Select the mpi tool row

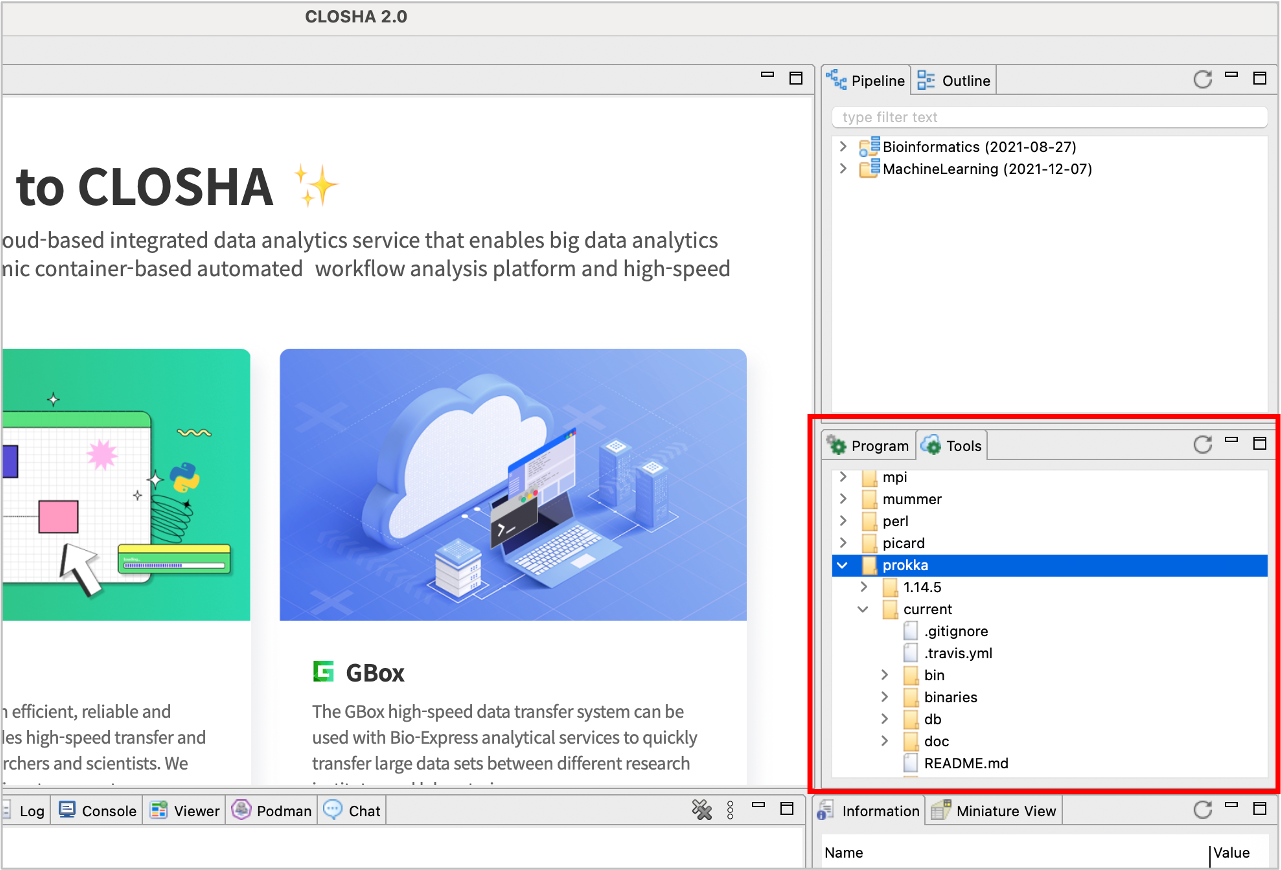(x=1050, y=477)
